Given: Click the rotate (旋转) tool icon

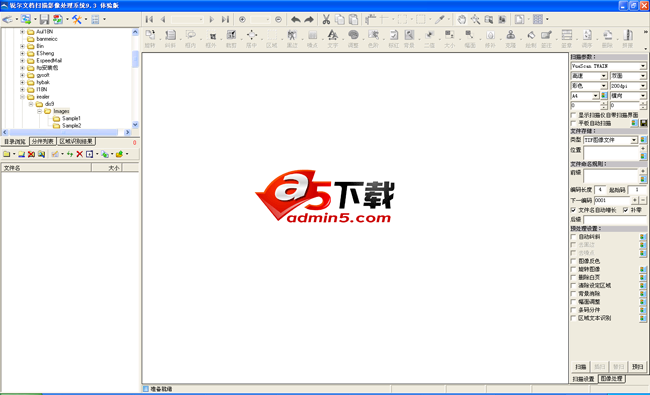Looking at the screenshot, I should click(x=150, y=36).
